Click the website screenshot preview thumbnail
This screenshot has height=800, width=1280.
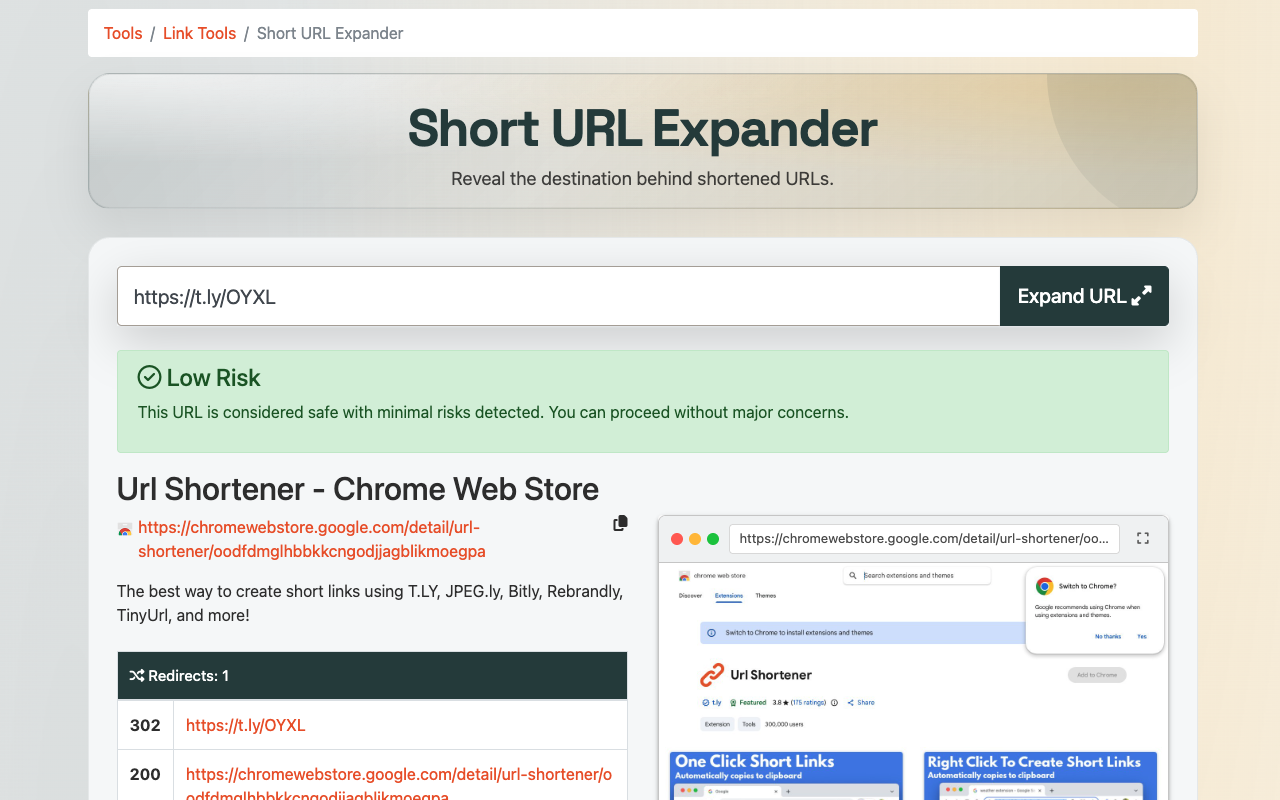click(913, 681)
